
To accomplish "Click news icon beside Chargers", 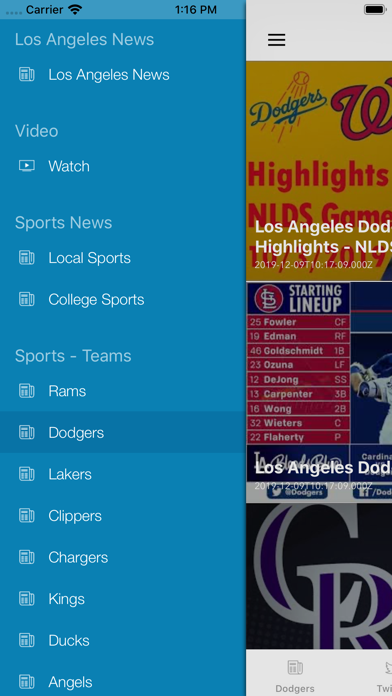I will [27, 558].
